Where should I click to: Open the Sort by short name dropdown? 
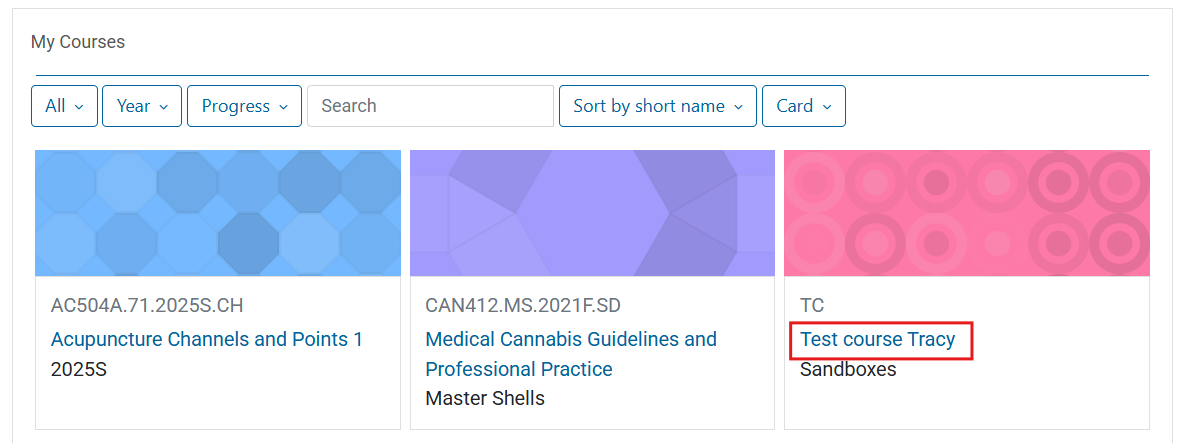pos(658,106)
